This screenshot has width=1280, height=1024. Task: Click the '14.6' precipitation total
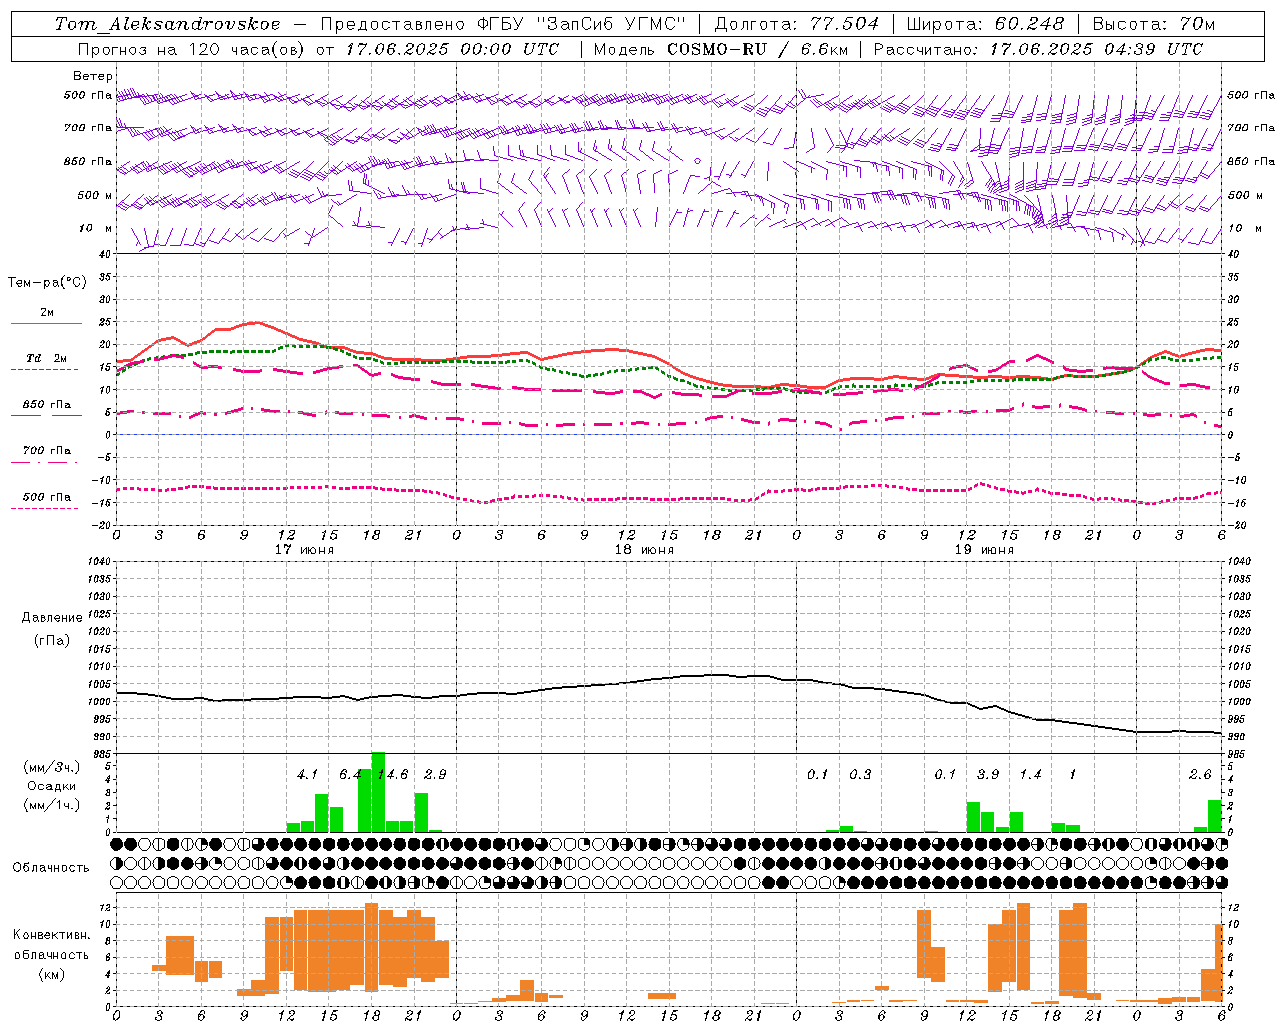tap(393, 774)
